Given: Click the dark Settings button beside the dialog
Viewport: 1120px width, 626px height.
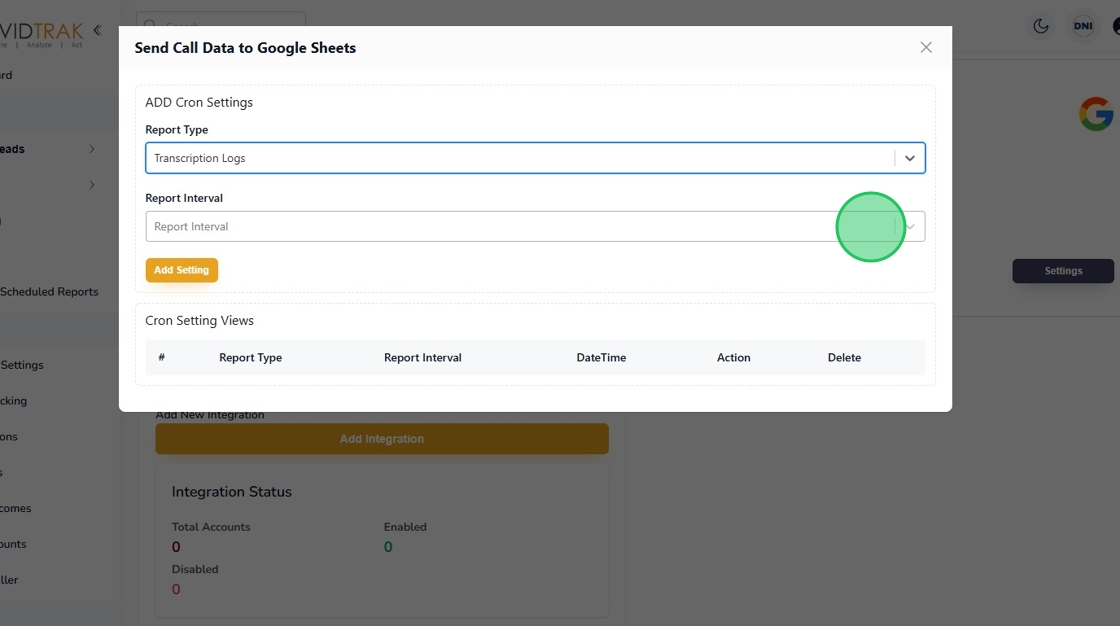Looking at the screenshot, I should tap(1063, 271).
